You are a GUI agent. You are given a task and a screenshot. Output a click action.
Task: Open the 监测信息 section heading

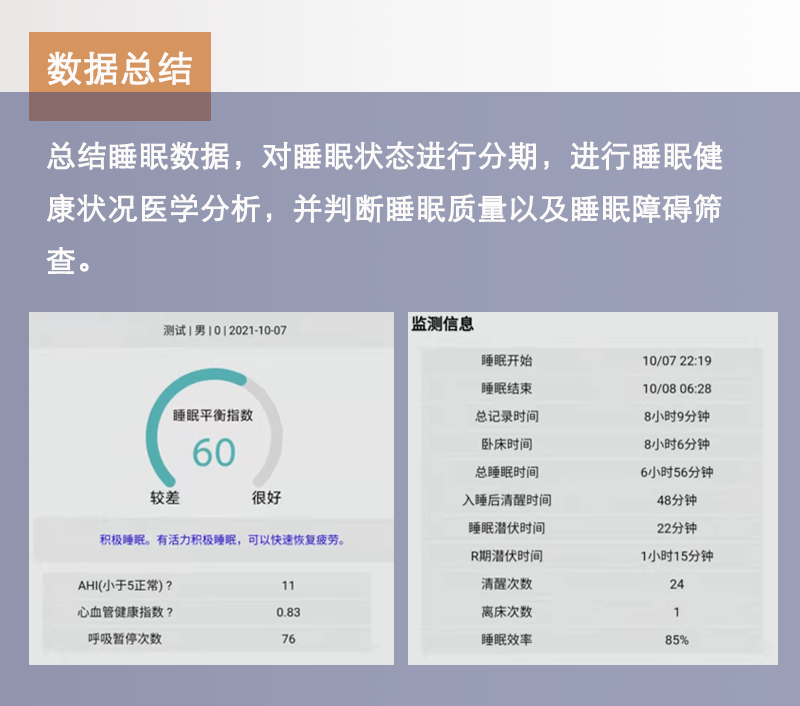click(442, 324)
